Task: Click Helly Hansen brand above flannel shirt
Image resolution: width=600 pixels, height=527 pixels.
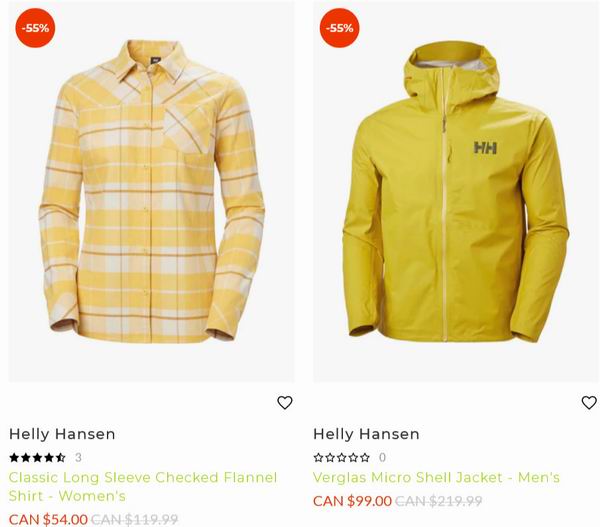Action: point(62,434)
